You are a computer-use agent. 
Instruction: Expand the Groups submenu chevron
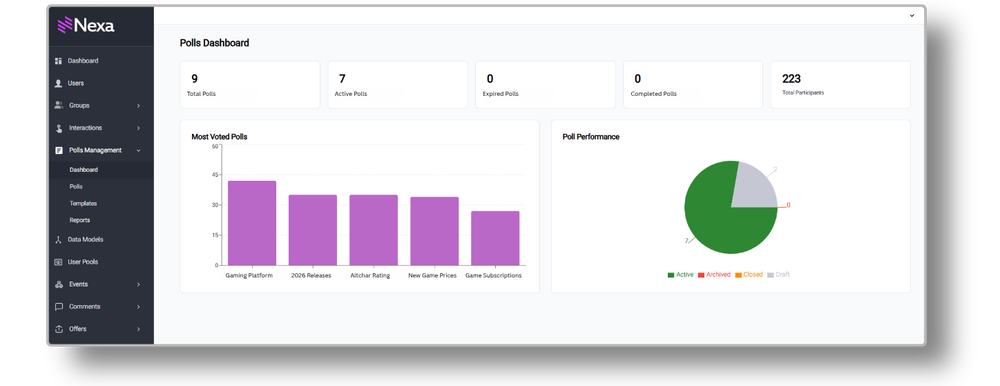pos(138,106)
